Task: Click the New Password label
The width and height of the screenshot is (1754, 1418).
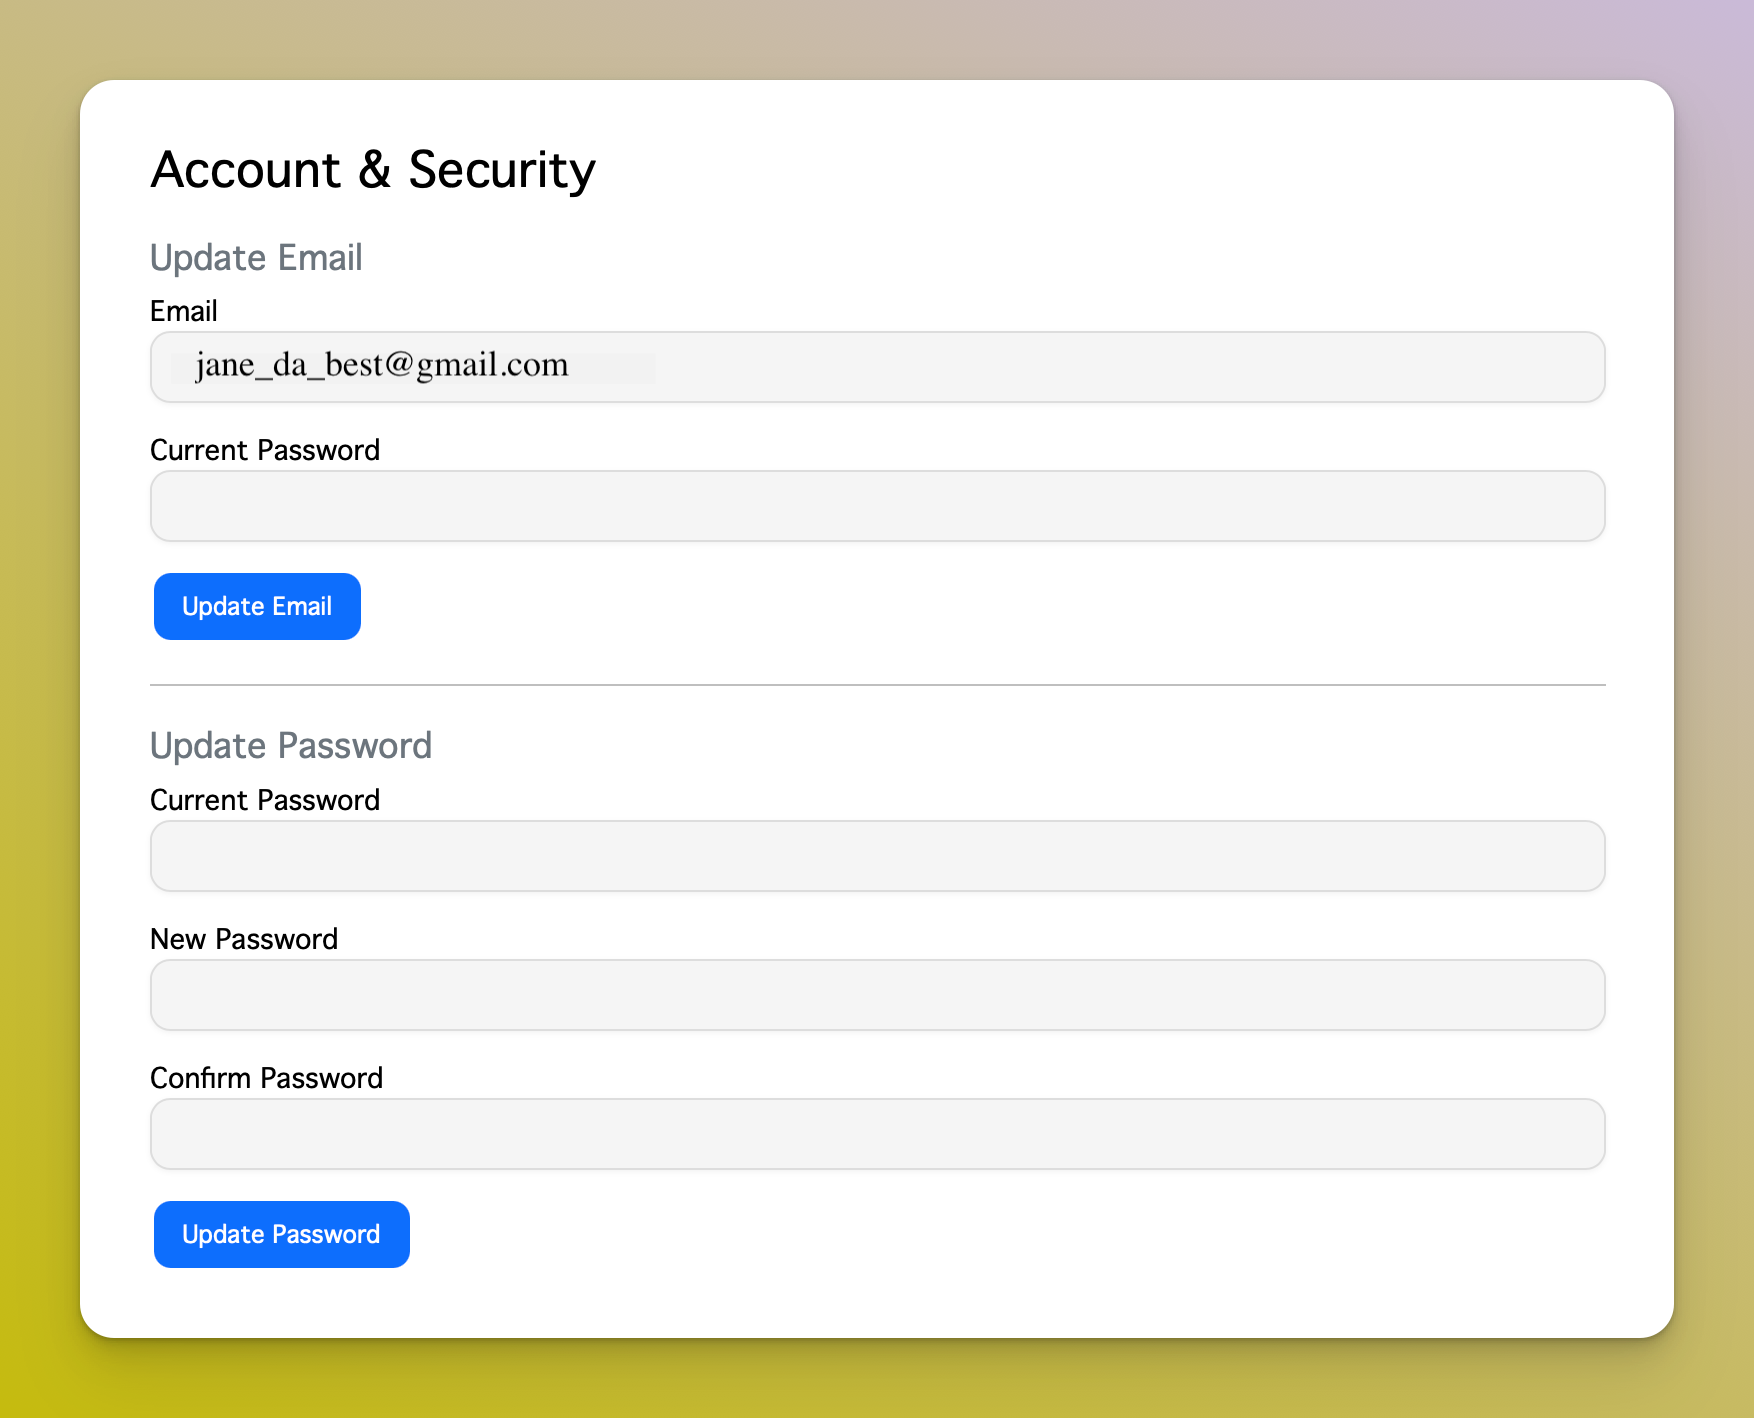Action: (x=244, y=939)
